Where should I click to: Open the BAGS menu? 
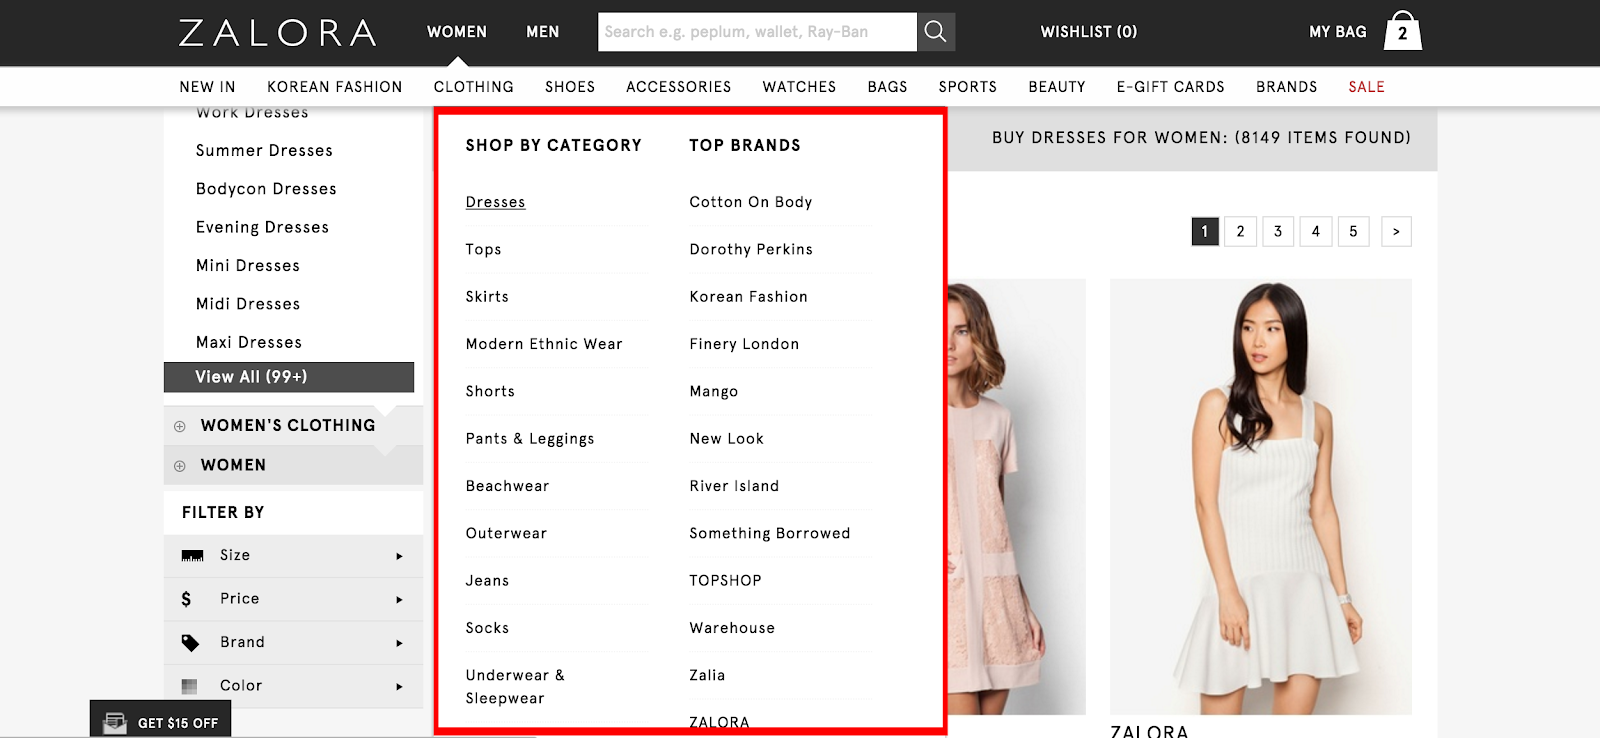888,87
